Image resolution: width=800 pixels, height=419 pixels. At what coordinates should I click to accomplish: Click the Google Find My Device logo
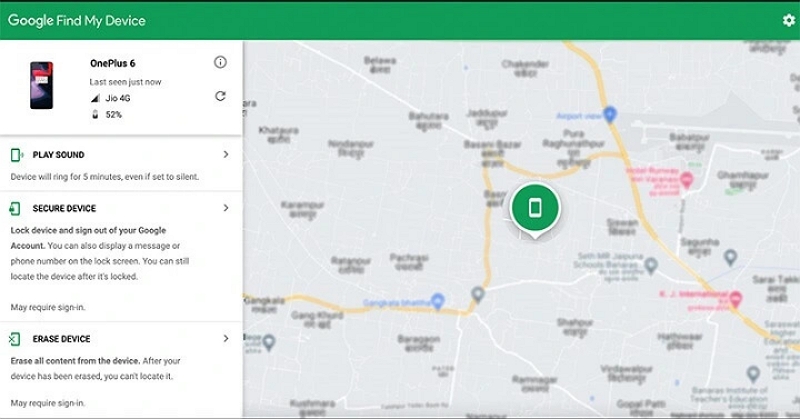click(76, 20)
